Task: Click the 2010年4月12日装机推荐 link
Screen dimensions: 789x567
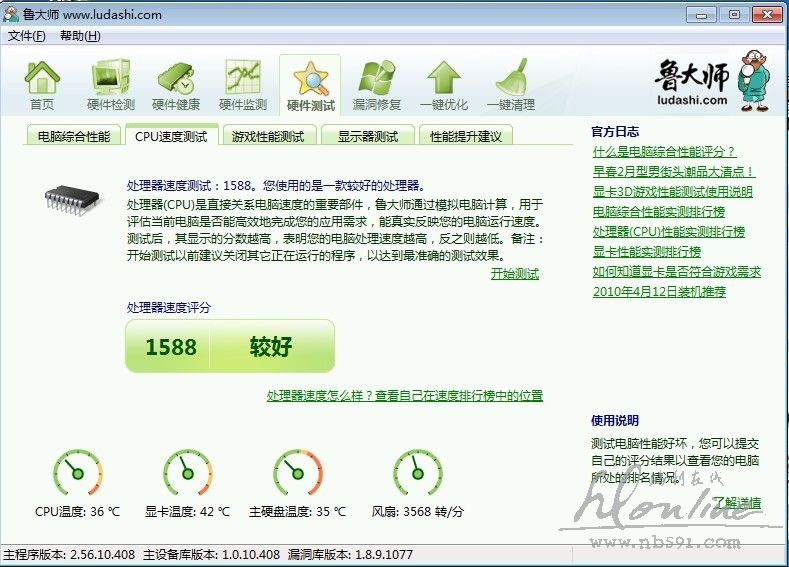Action: (659, 292)
